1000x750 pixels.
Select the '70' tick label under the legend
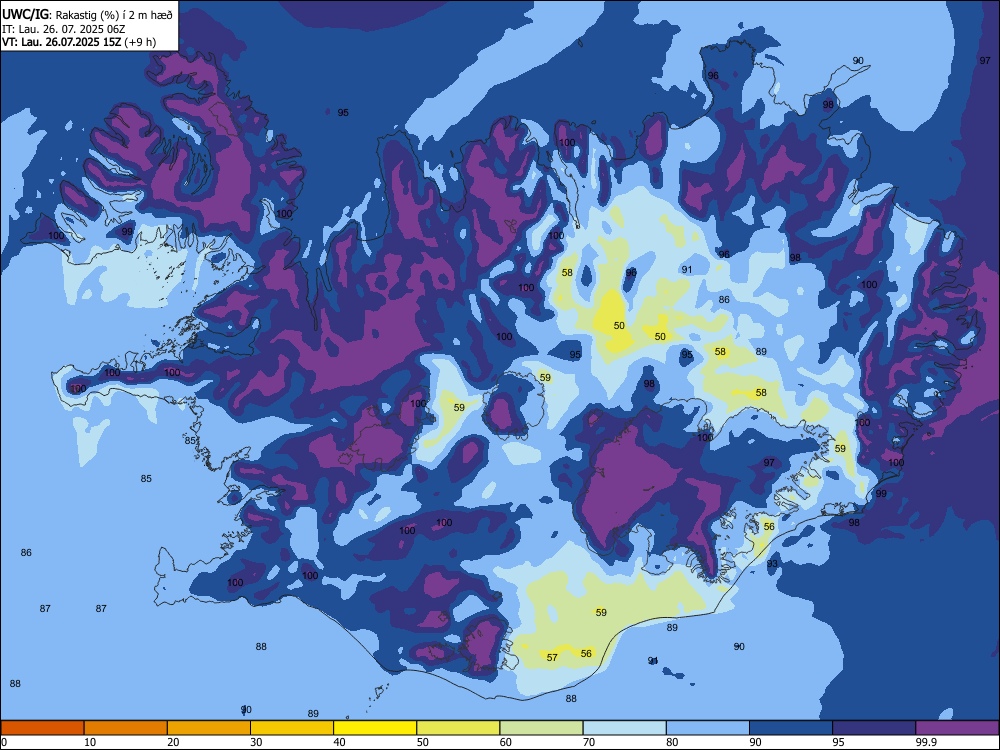pos(589,742)
